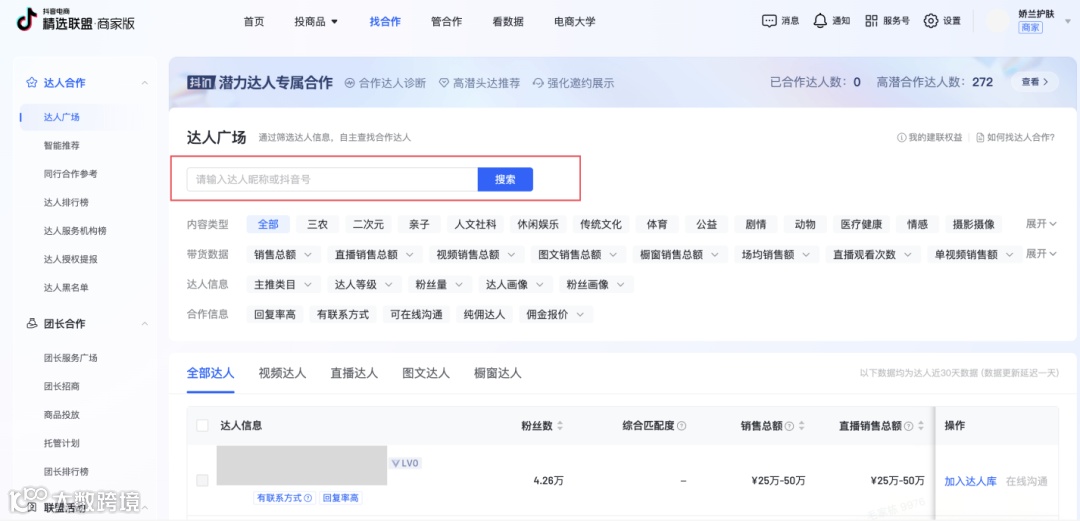The height and width of the screenshot is (521, 1080).
Task: Open the 主推类目 dropdown
Action: [283, 284]
